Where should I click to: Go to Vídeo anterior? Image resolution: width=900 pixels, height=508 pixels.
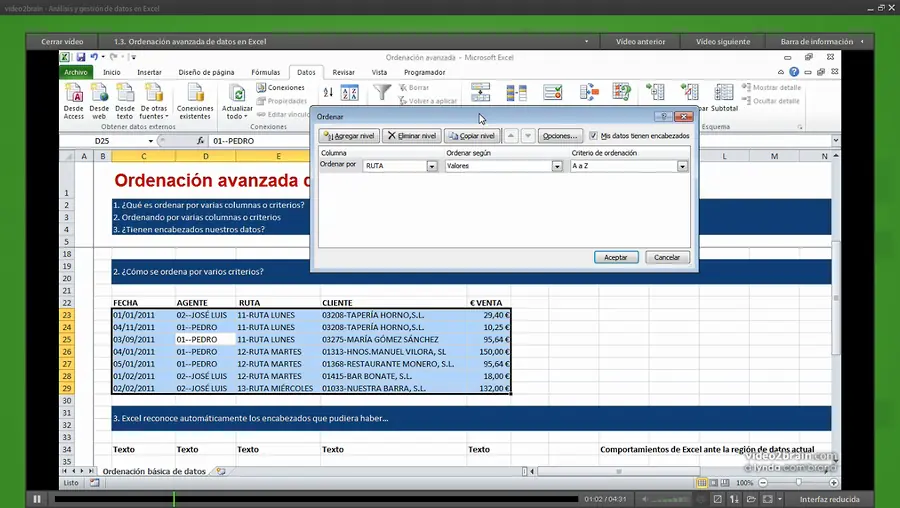click(x=641, y=41)
